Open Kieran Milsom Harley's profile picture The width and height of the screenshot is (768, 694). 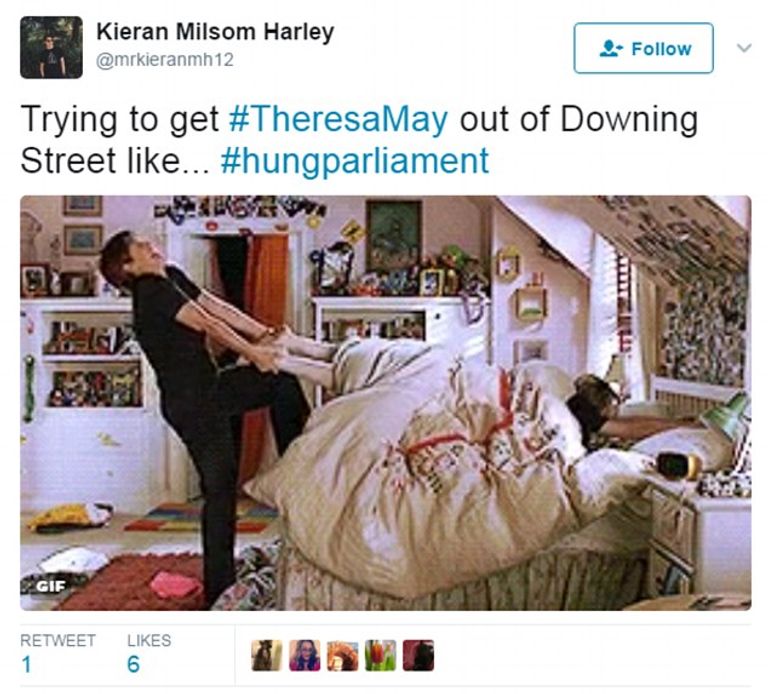click(51, 48)
